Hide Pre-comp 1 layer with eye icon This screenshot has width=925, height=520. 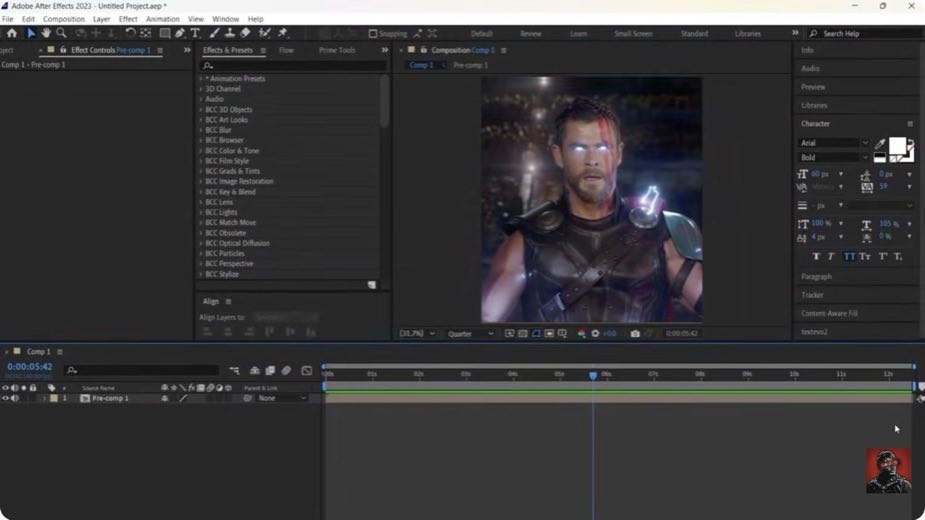tap(5, 398)
